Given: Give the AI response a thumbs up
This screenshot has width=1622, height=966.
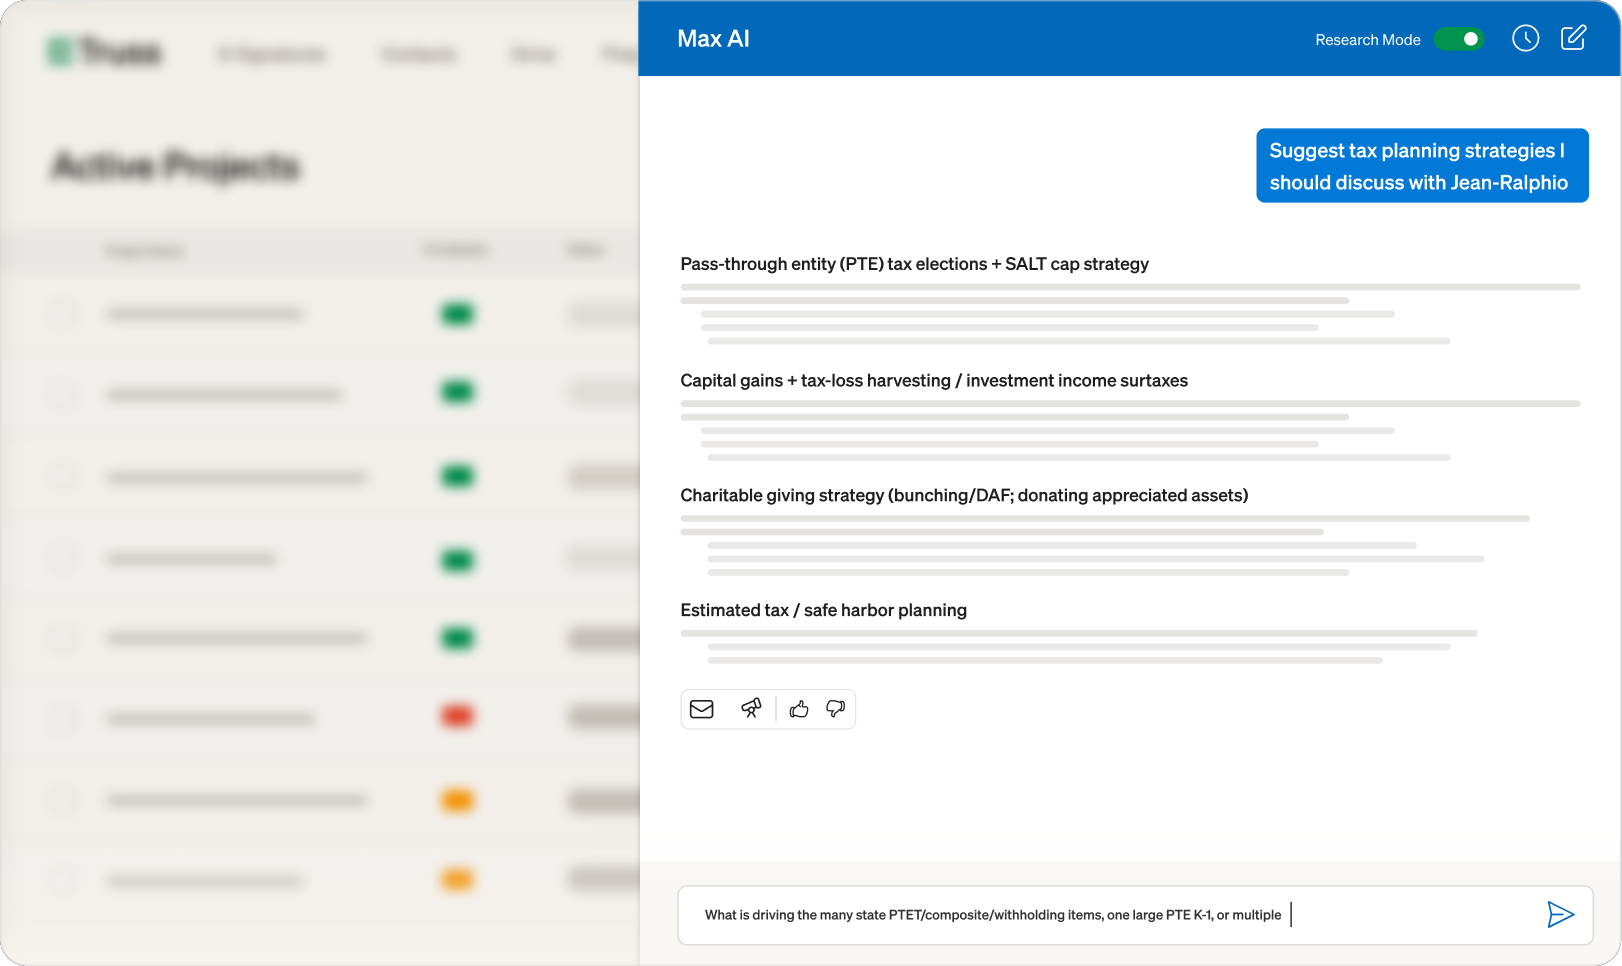Looking at the screenshot, I should [x=798, y=709].
